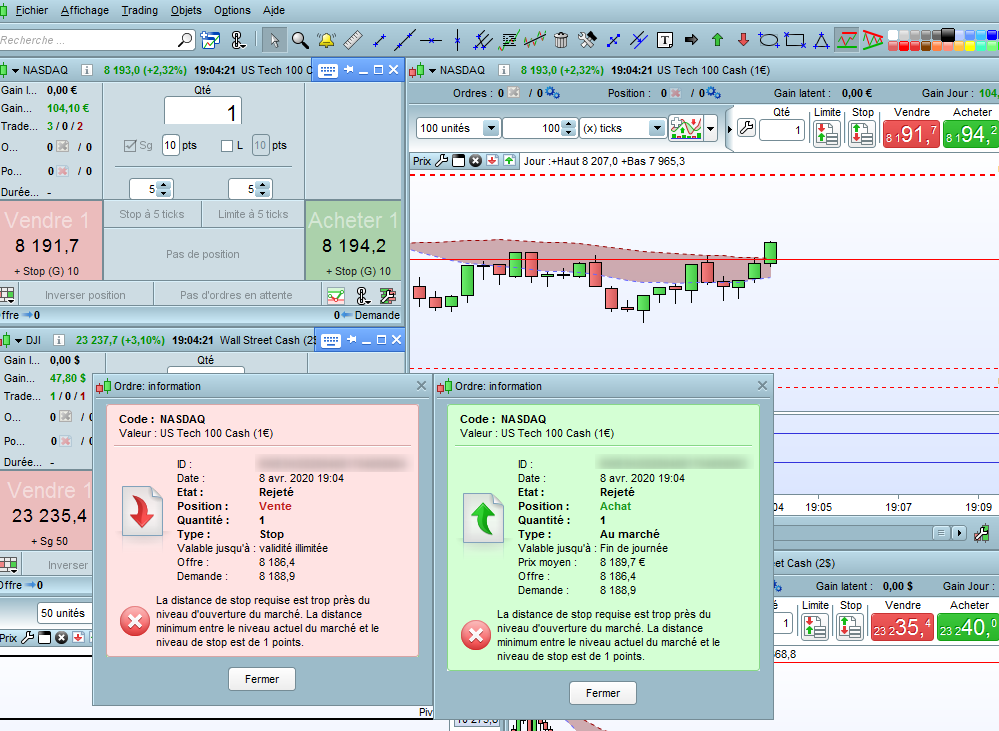Open the Trading menu
The image size is (999, 731).
pos(139,11)
